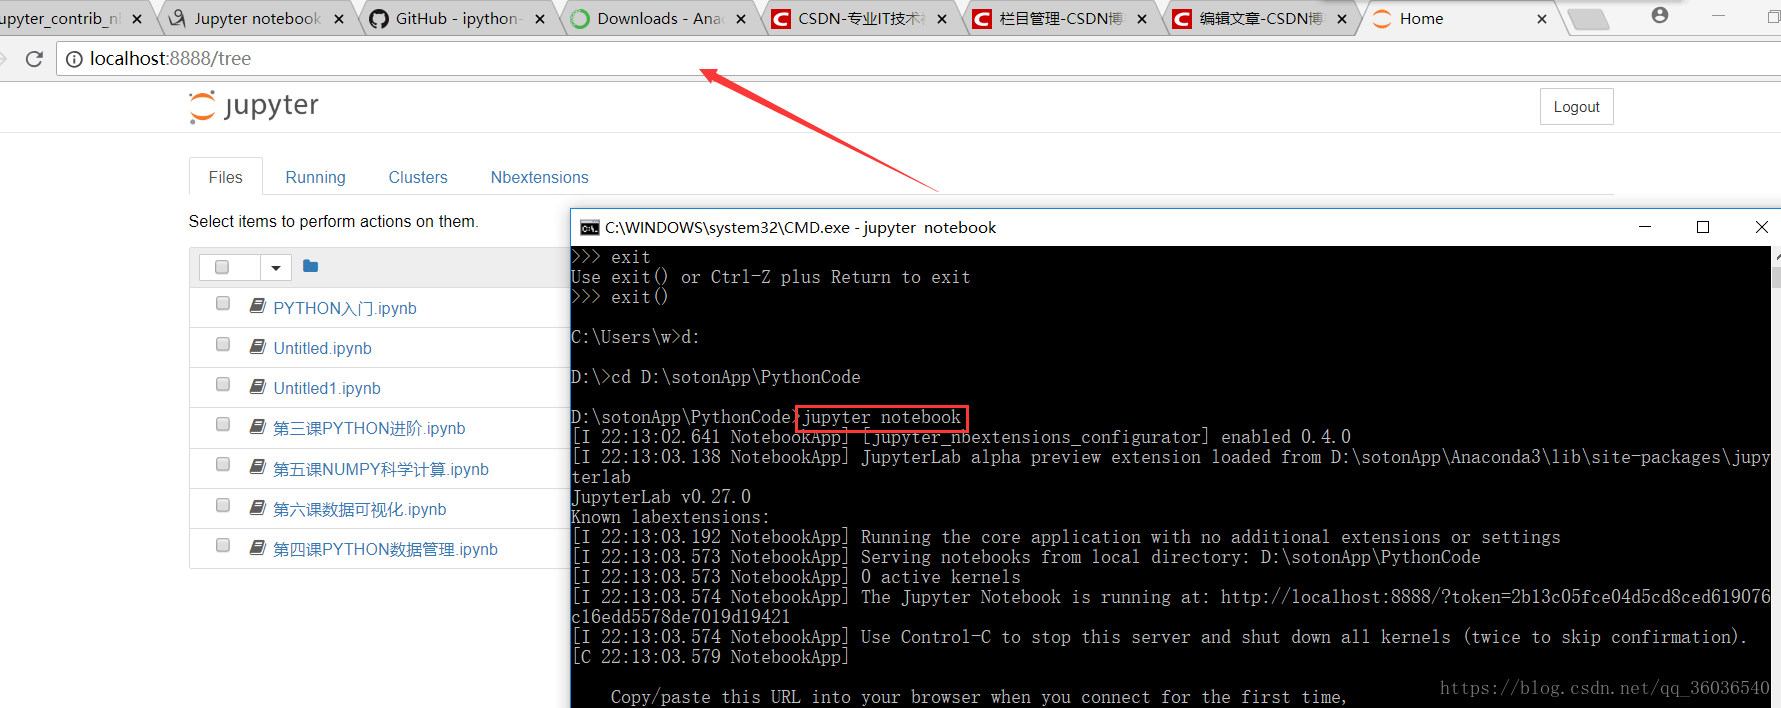The height and width of the screenshot is (708, 1781).
Task: Click notebook icon beside 第三课PYTHON进阶.ipynb
Action: 257,426
